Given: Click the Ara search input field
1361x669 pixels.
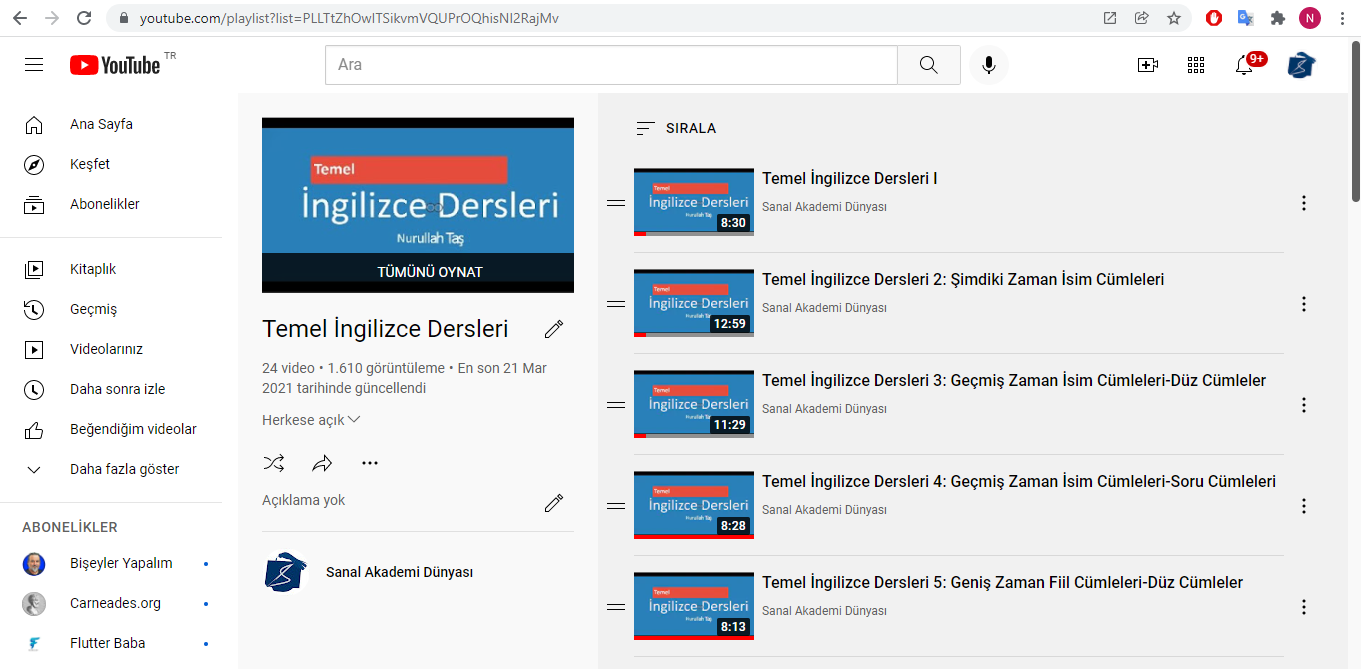Looking at the screenshot, I should (x=610, y=65).
